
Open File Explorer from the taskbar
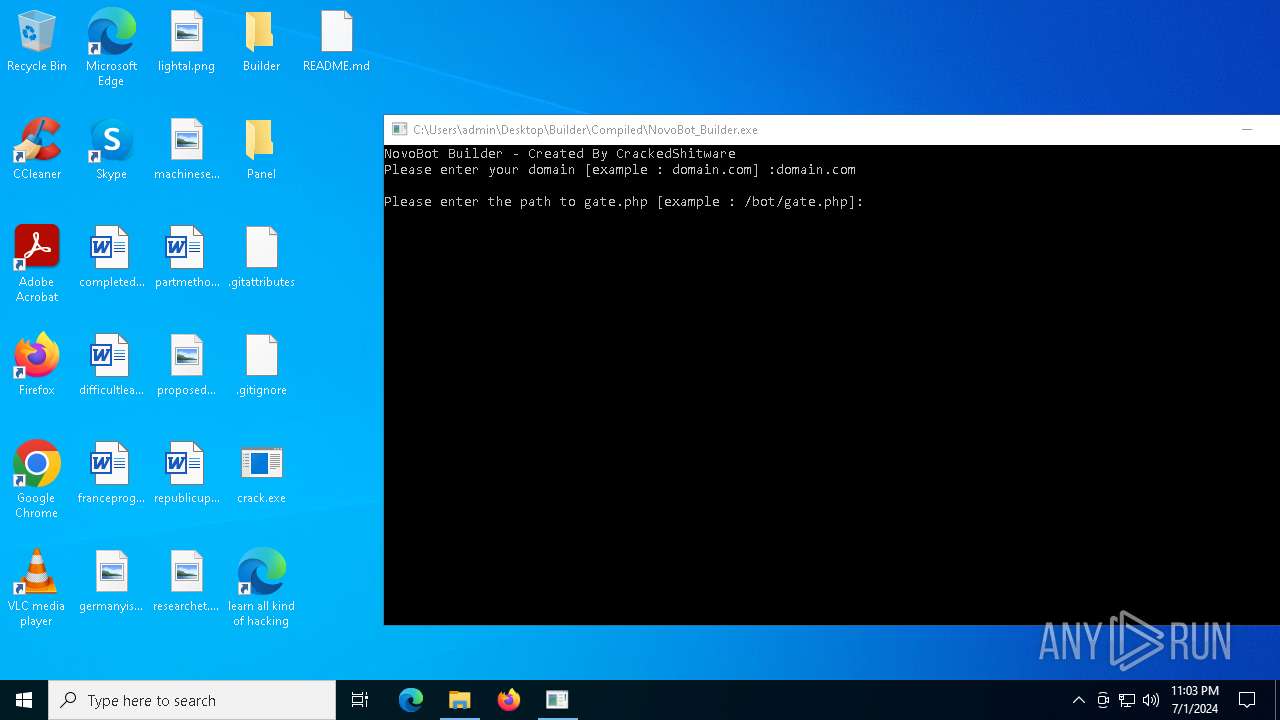coord(460,700)
